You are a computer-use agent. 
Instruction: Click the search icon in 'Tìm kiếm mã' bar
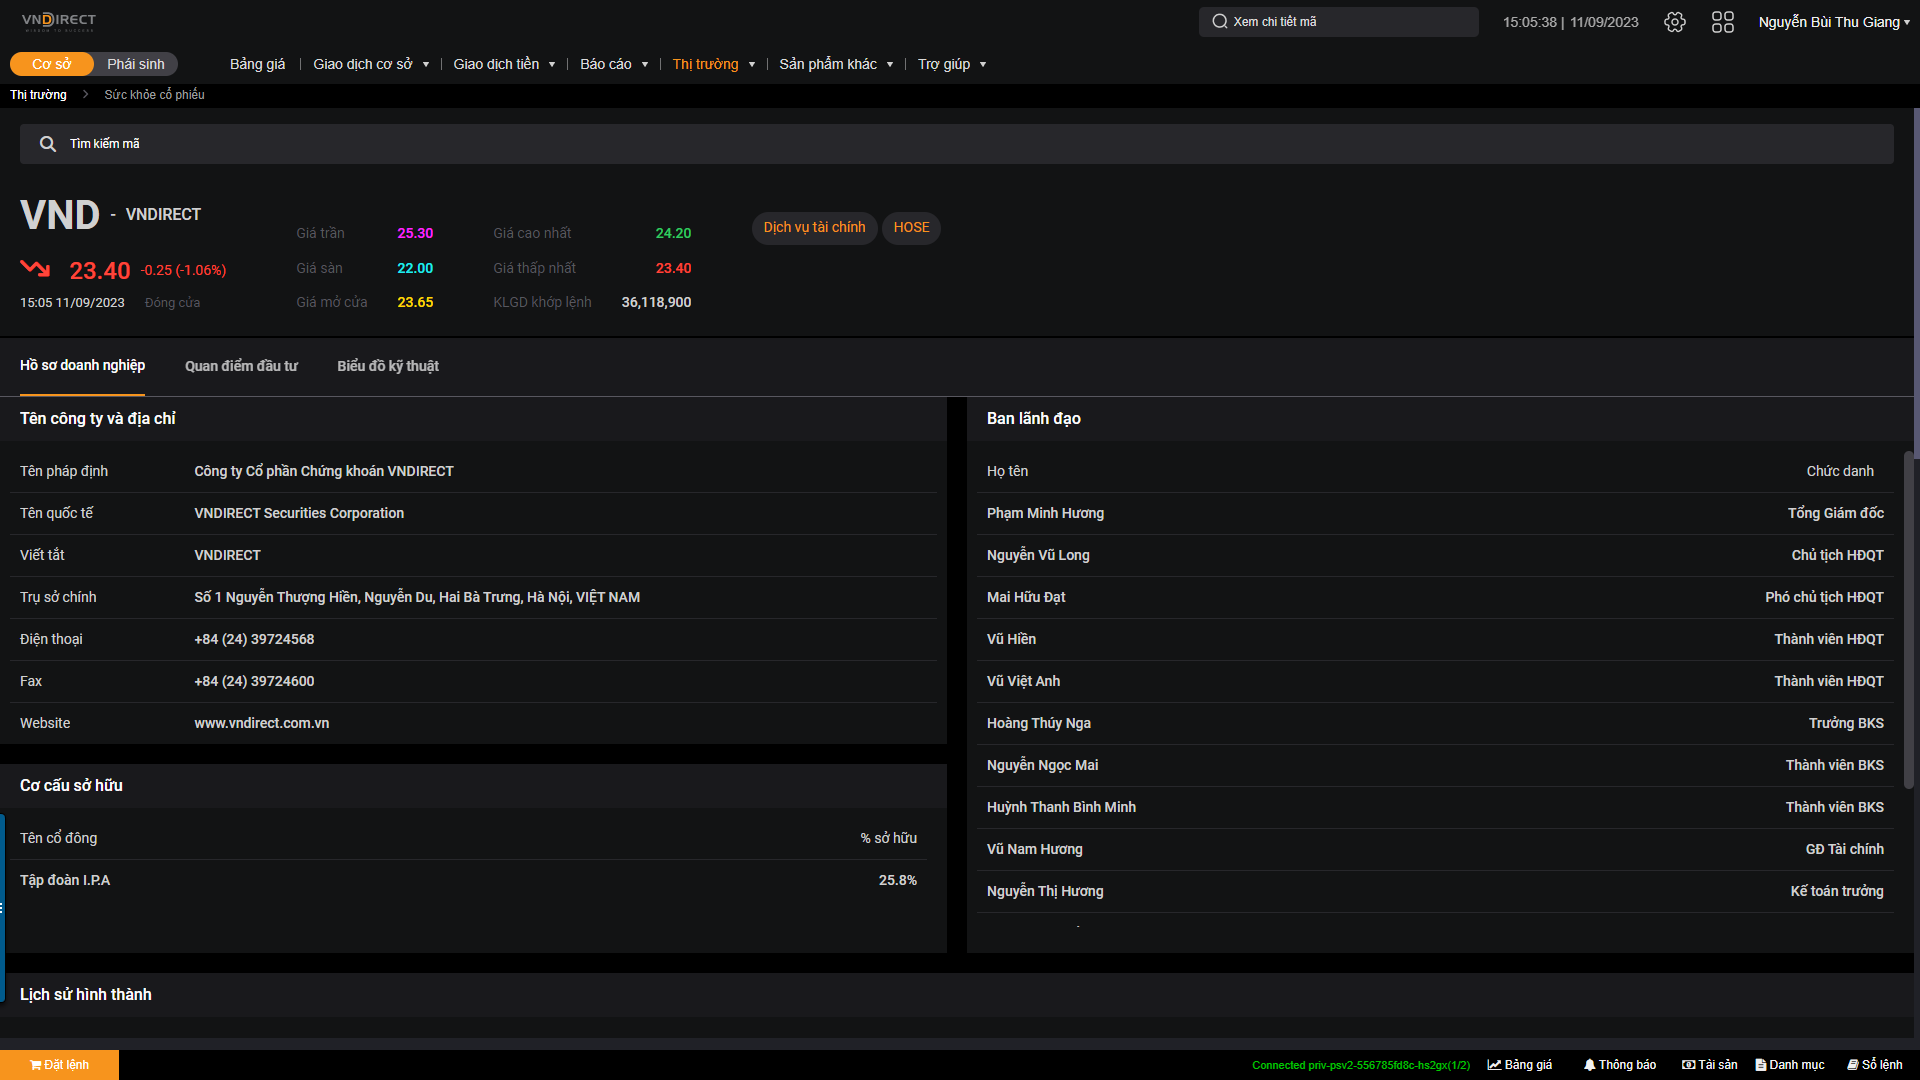pos(47,144)
